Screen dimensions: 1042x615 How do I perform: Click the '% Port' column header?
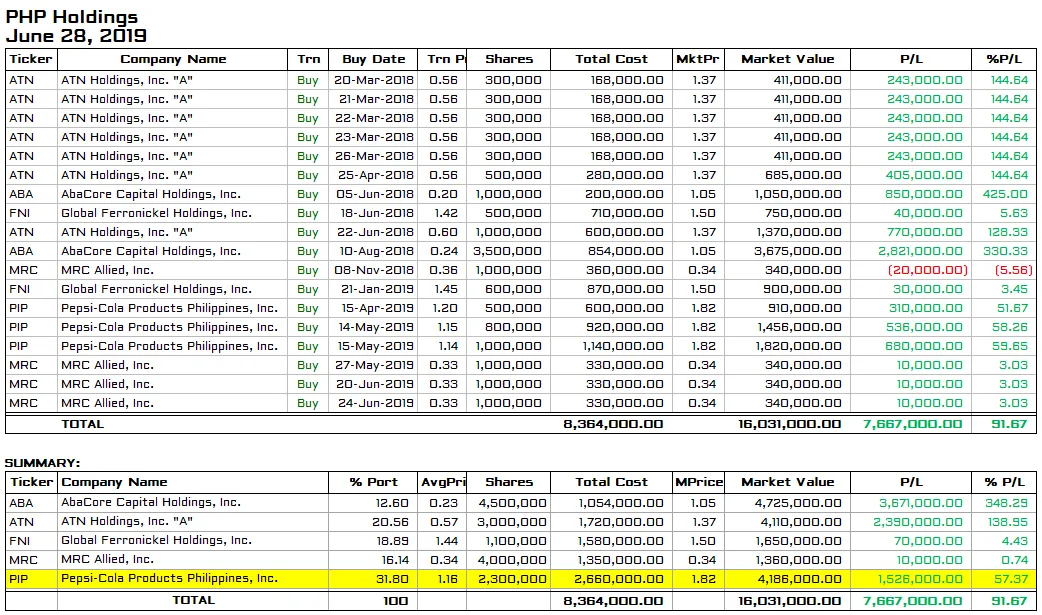tap(373, 483)
